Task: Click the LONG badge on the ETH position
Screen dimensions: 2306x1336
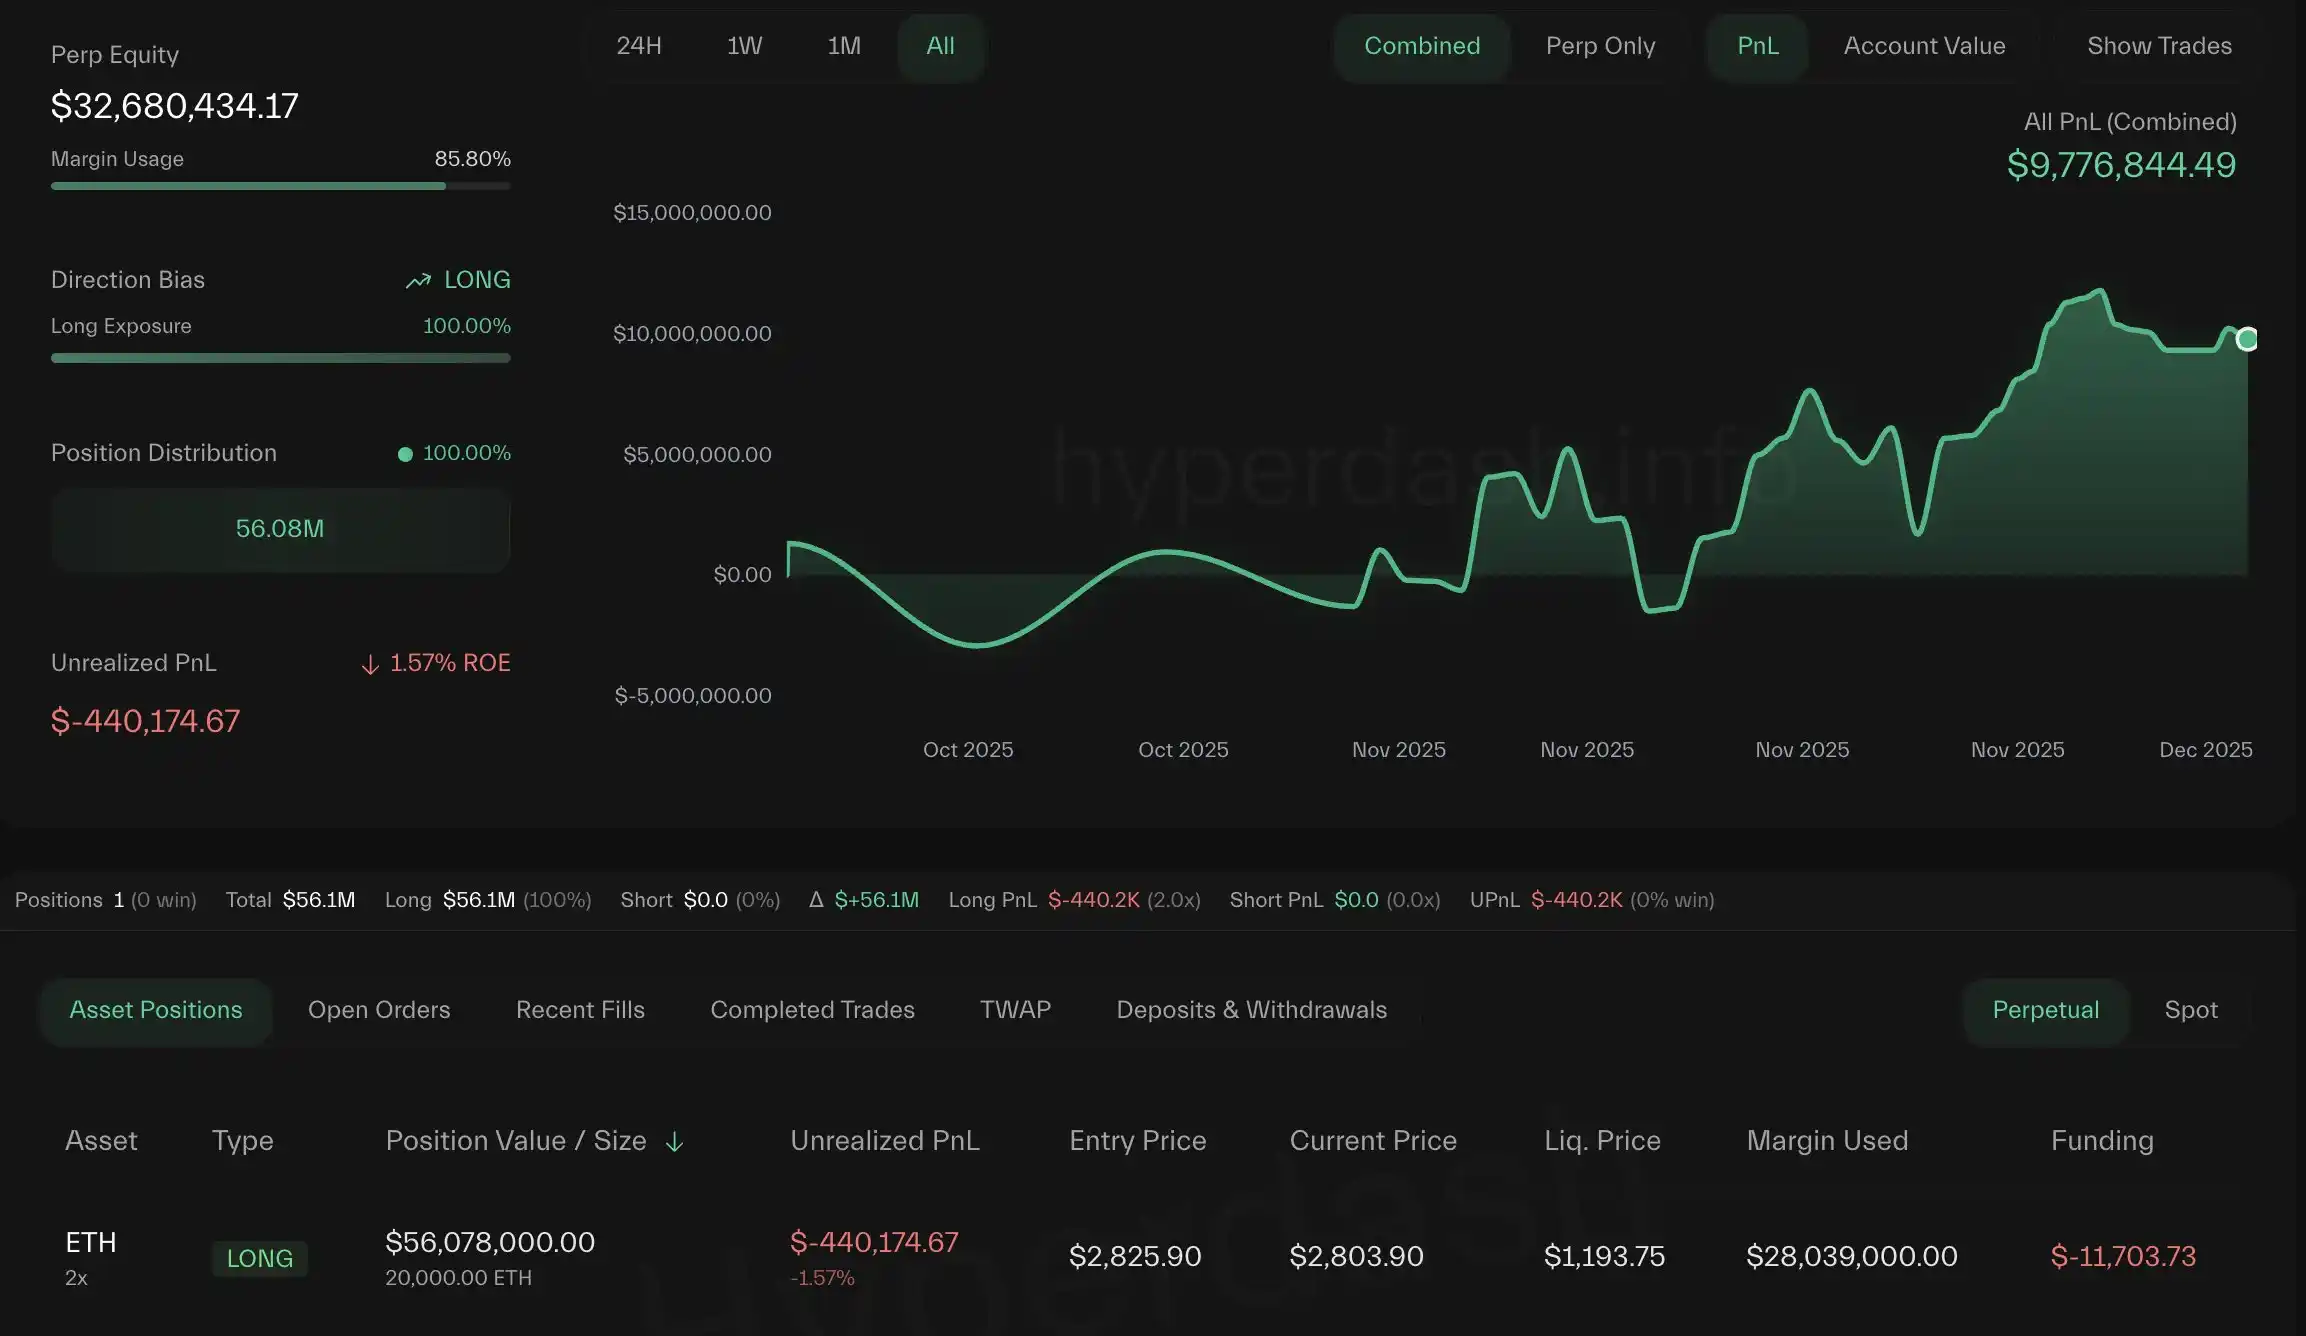Action: point(259,1258)
